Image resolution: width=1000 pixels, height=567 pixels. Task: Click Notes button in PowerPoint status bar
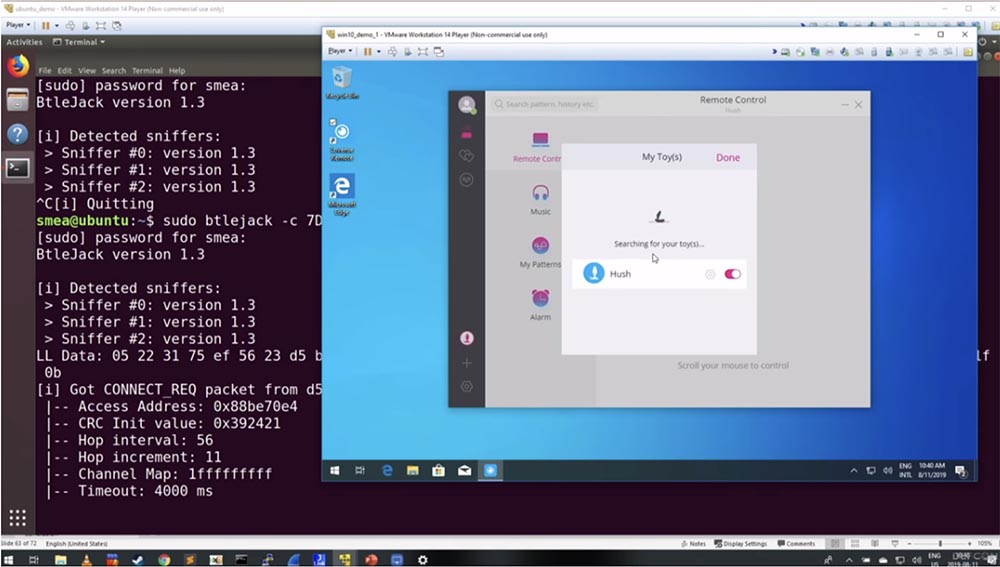693,544
